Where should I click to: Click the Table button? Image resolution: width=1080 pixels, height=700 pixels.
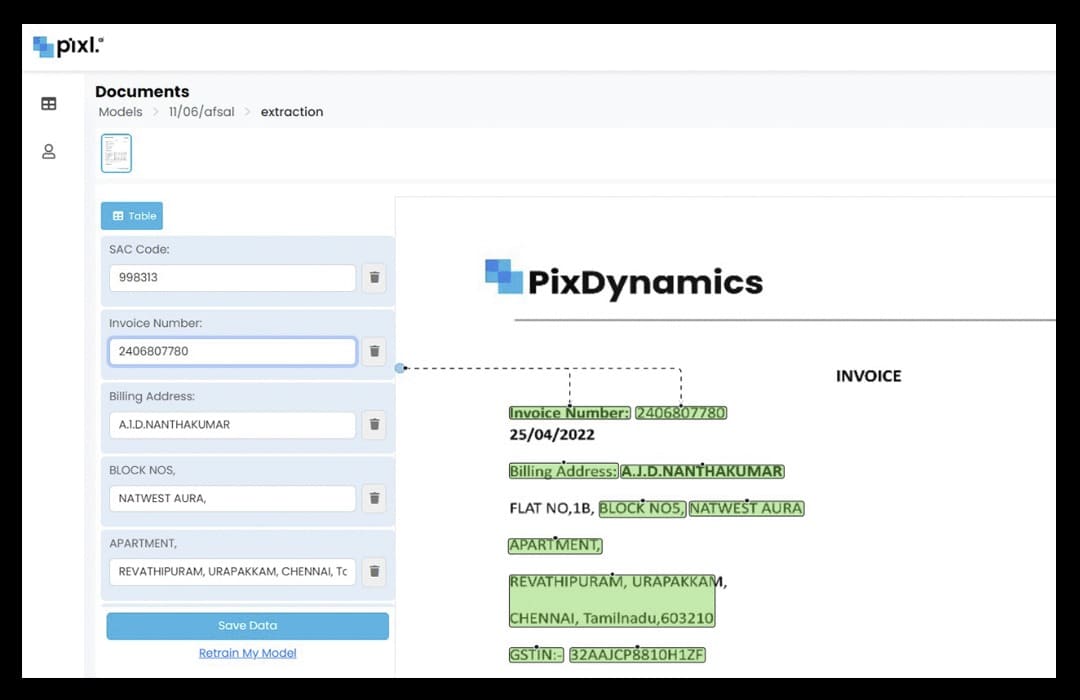[x=132, y=216]
